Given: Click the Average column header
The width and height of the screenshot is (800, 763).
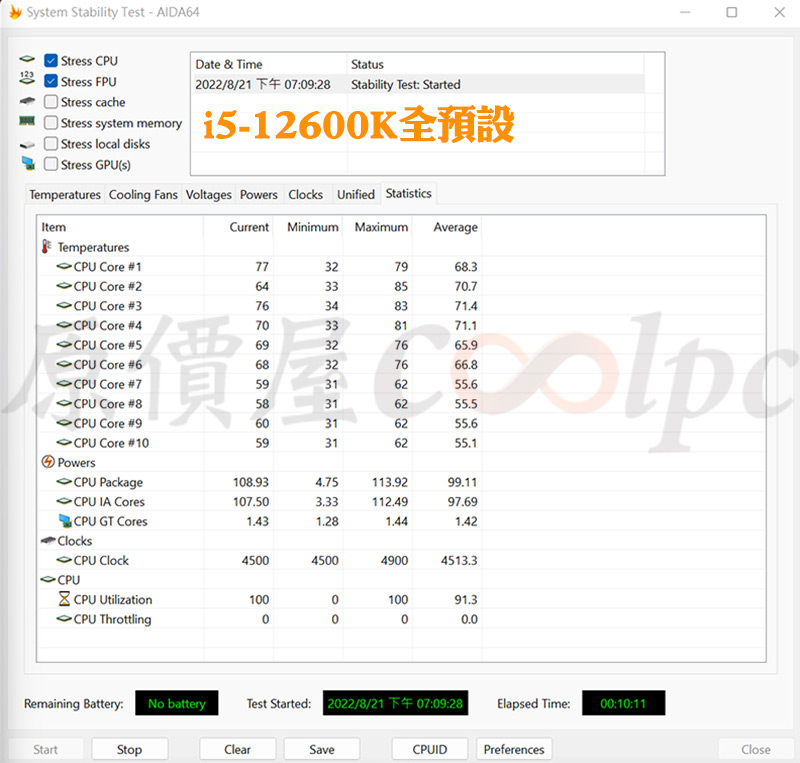Looking at the screenshot, I should click(447, 227).
